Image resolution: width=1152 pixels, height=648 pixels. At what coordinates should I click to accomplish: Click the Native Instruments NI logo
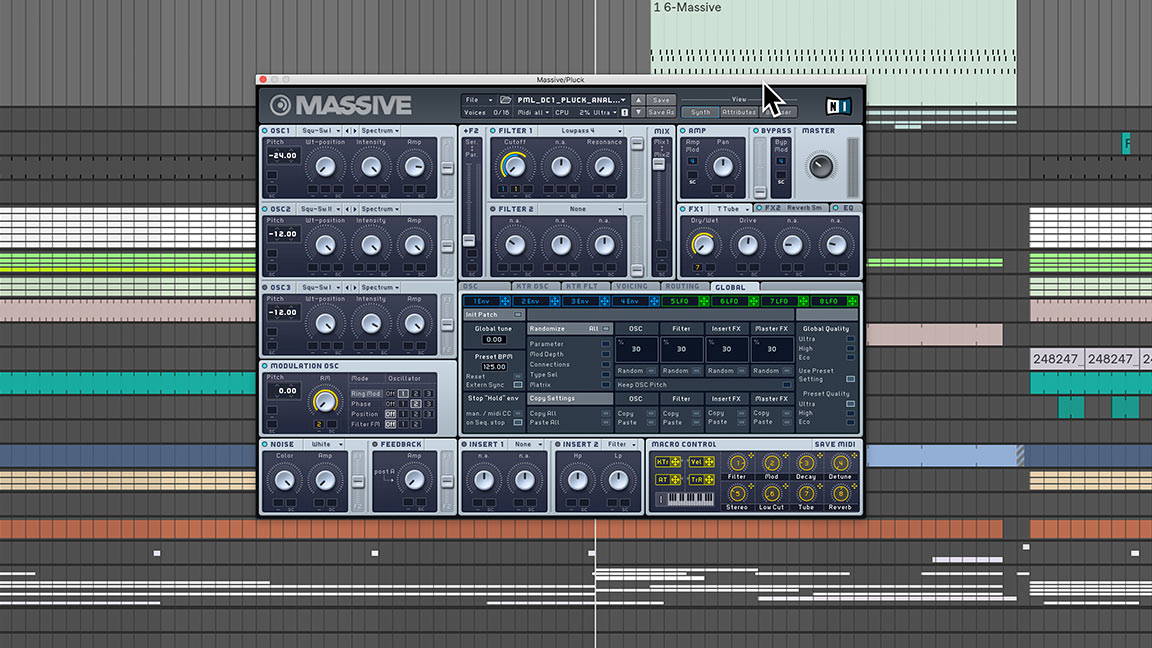pos(838,107)
